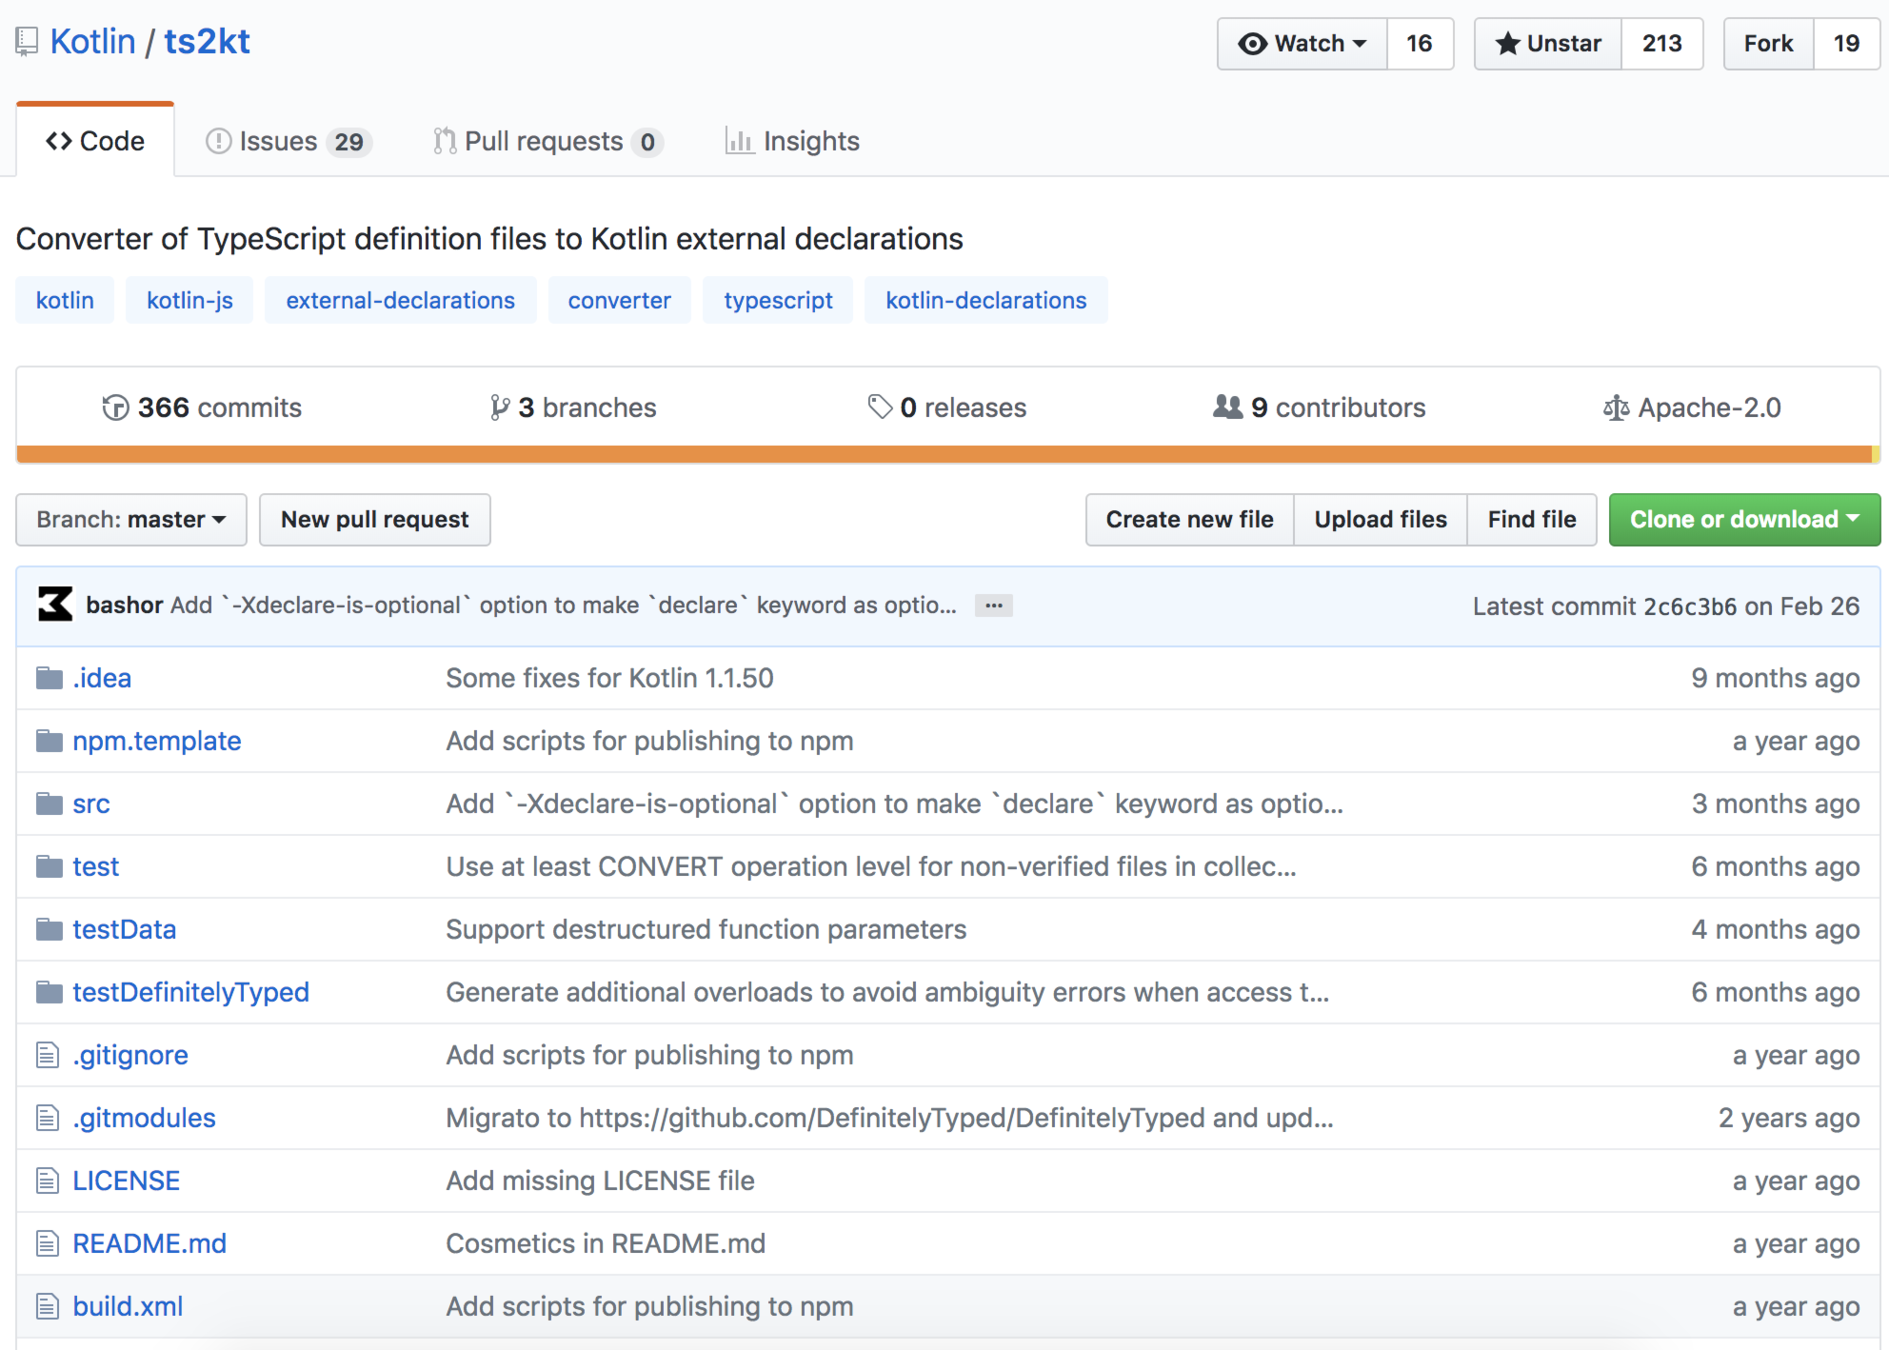The height and width of the screenshot is (1350, 1889).
Task: Open the Kotlin organization link
Action: (93, 42)
